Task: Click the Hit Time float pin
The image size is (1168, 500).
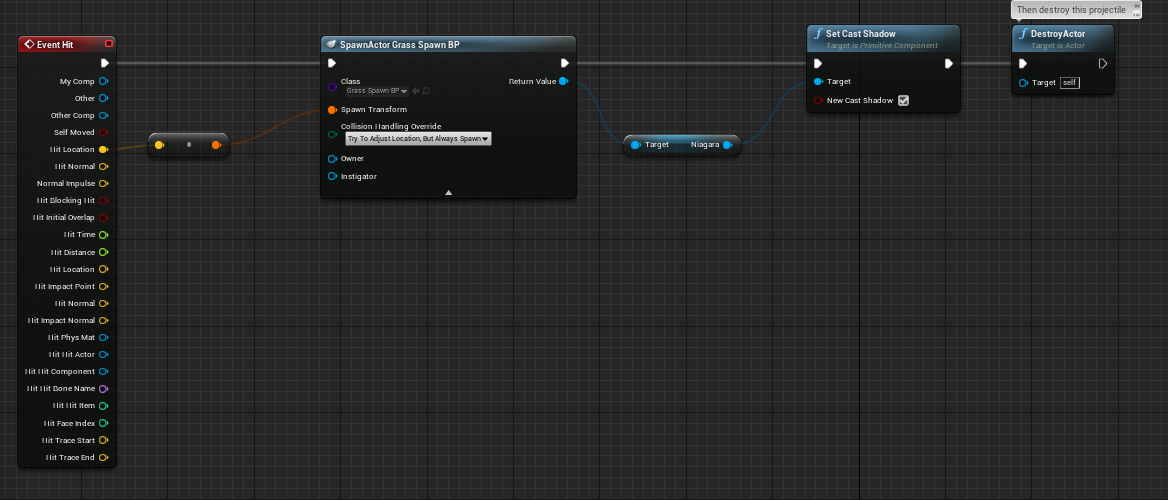Action: [x=104, y=235]
